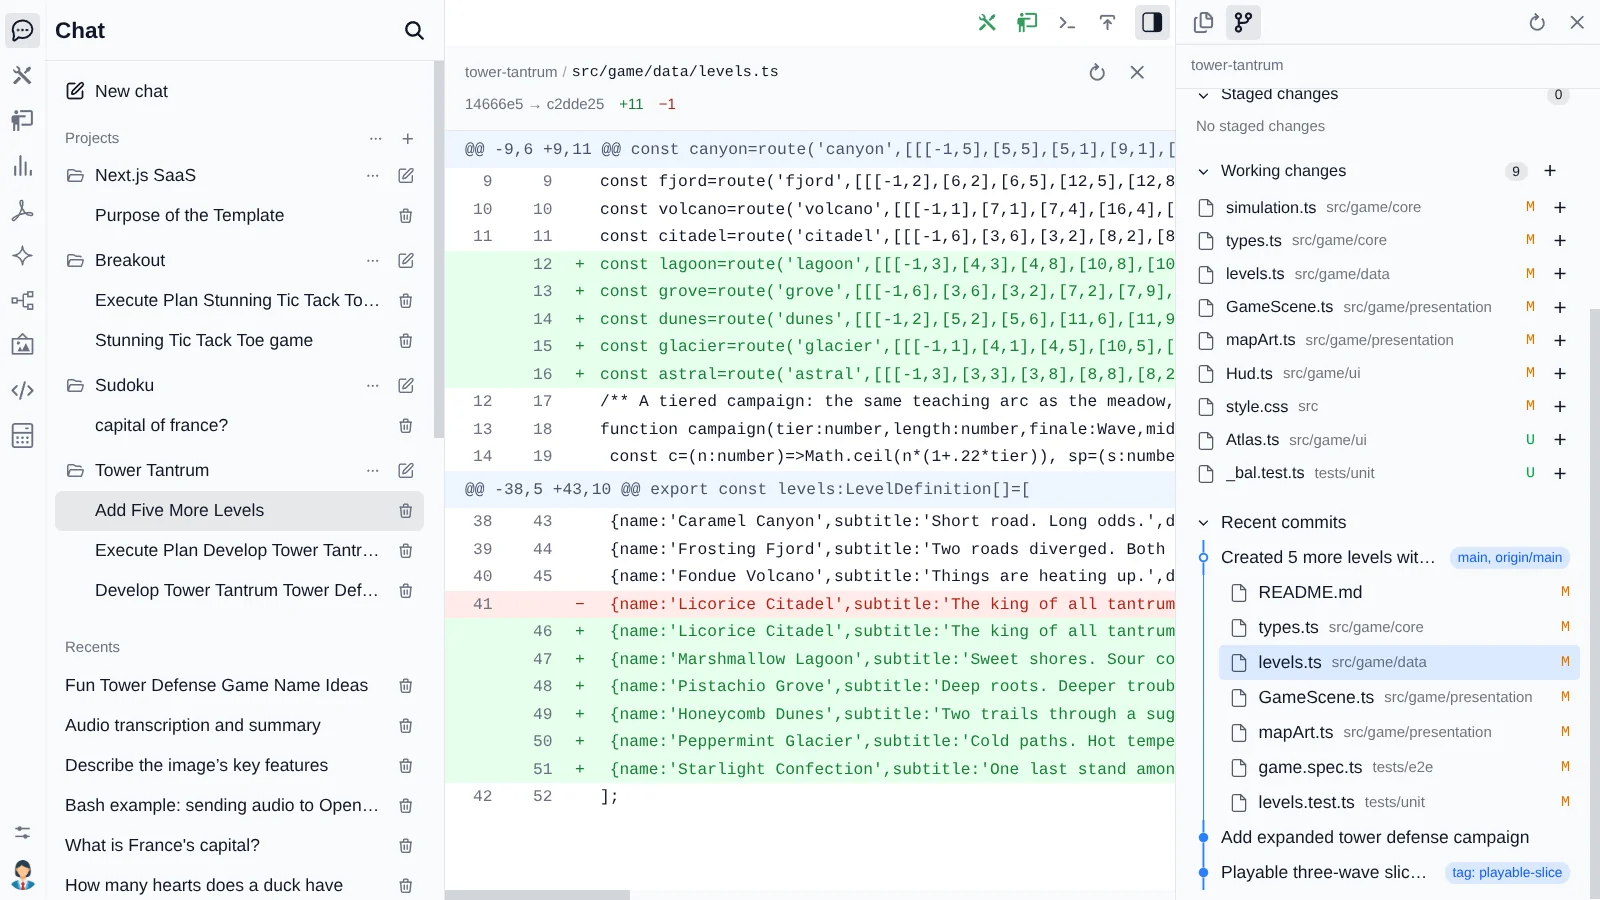Click the horizontal scrollbar below the diff
1600x900 pixels.
coord(537,895)
